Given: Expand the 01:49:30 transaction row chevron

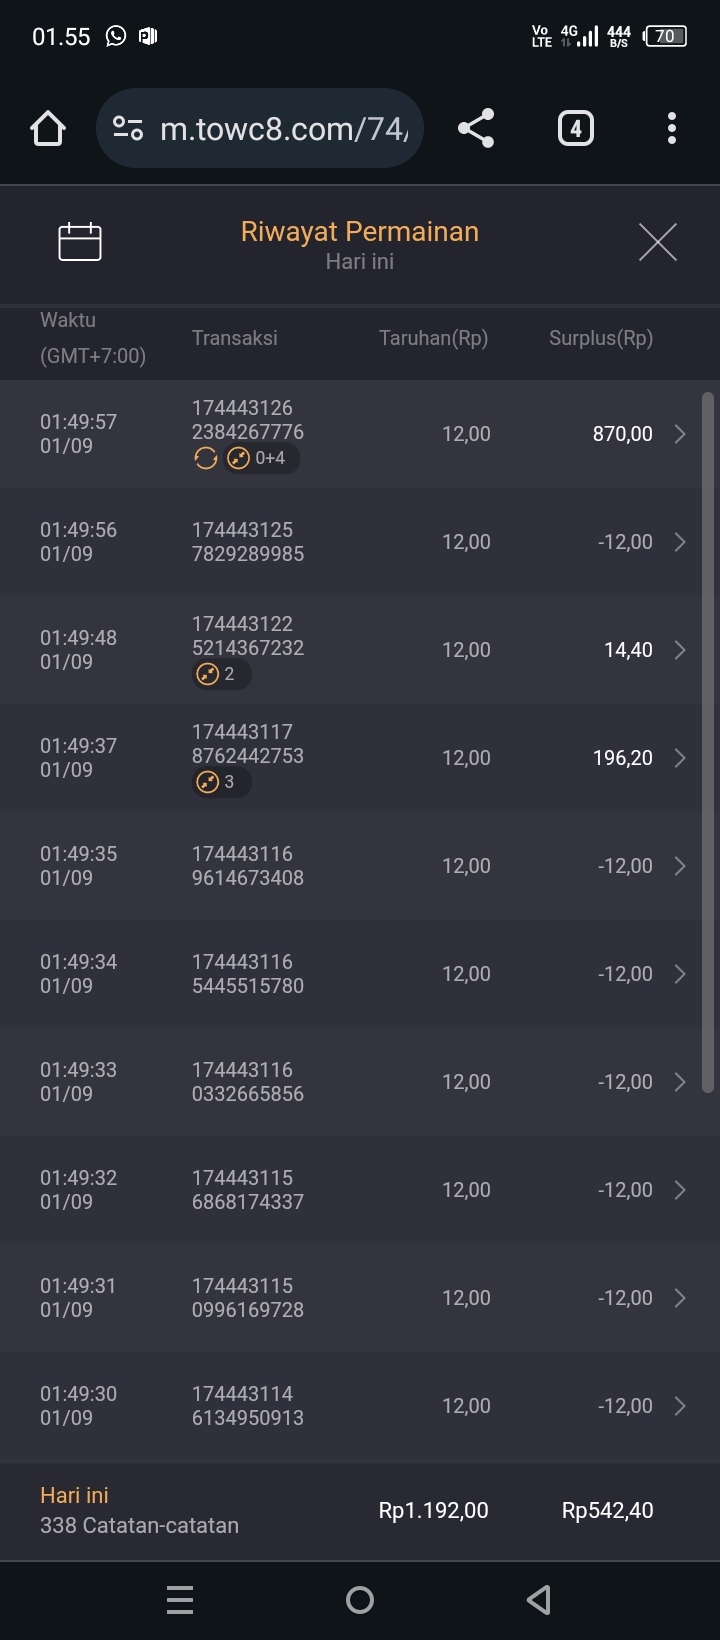Looking at the screenshot, I should 680,1406.
